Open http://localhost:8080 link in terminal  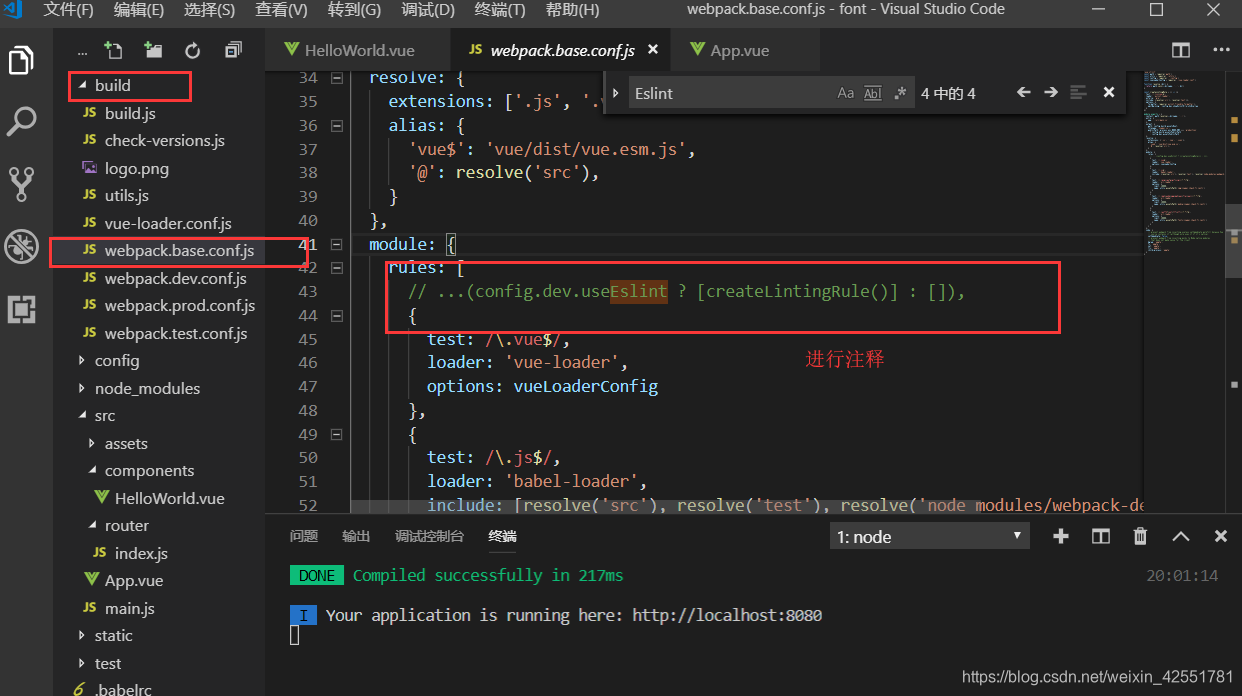point(727,615)
